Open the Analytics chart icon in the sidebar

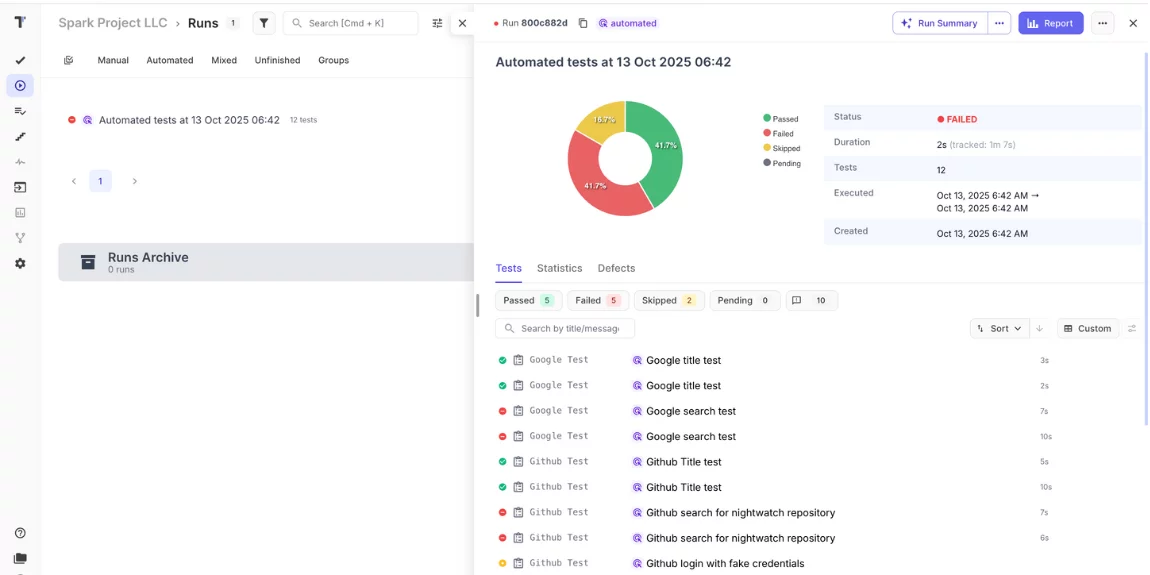(x=20, y=212)
